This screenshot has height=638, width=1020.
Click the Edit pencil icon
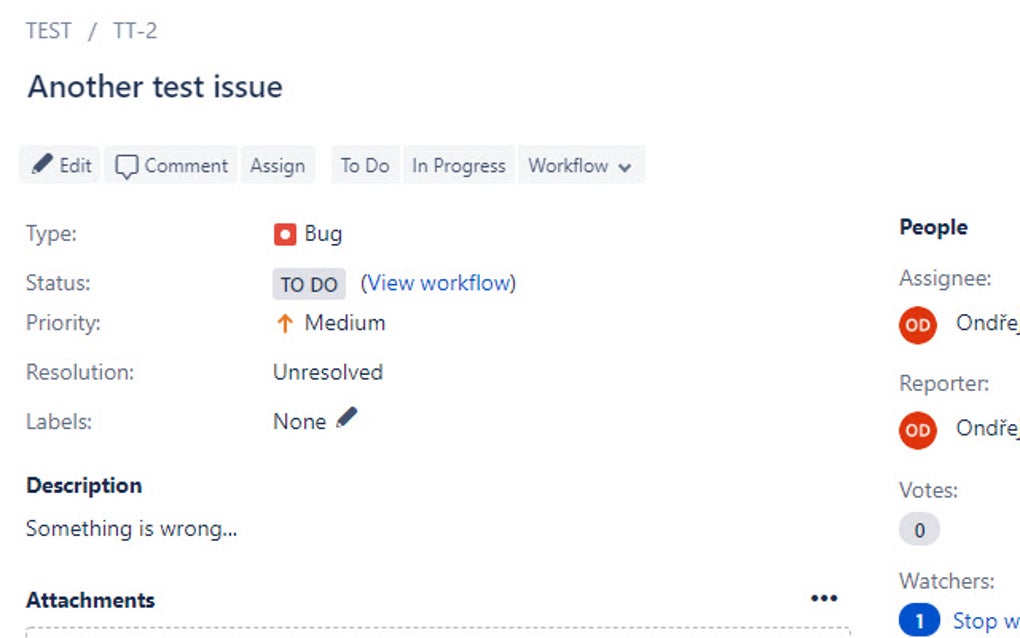click(40, 165)
